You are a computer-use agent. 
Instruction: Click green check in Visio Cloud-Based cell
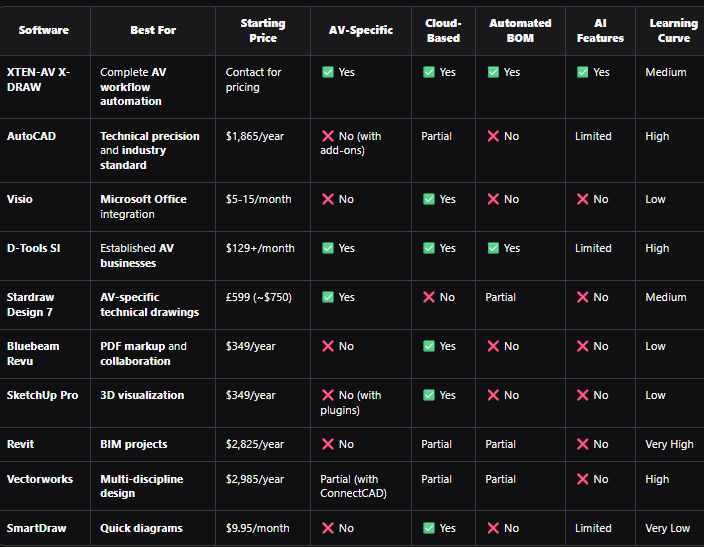429,199
